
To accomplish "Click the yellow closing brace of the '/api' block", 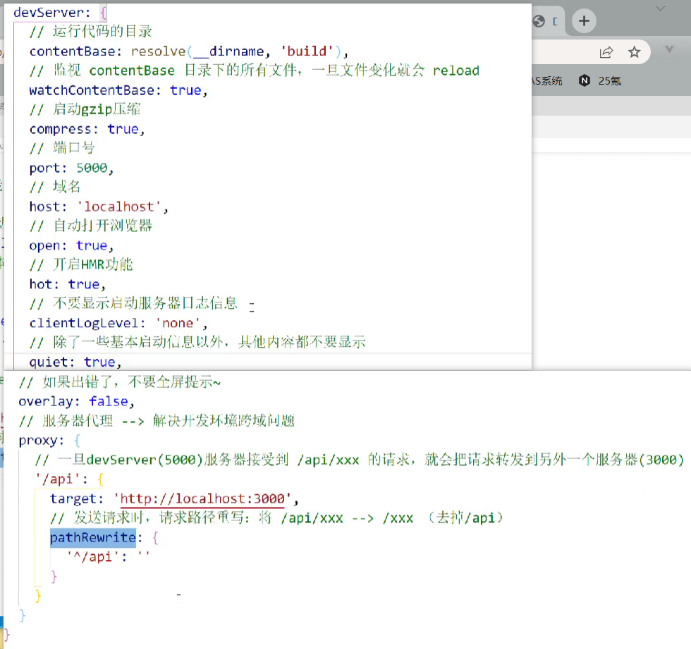I will click(38, 596).
